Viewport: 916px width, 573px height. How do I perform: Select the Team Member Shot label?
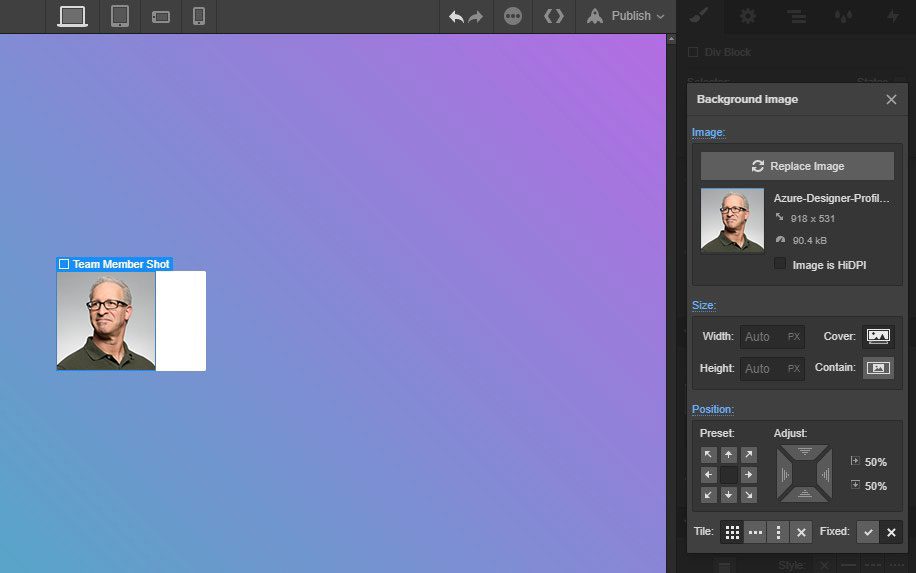point(114,264)
